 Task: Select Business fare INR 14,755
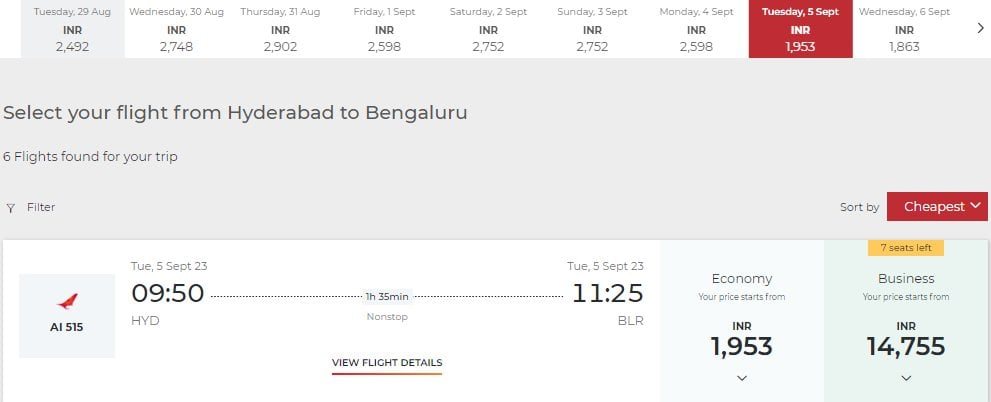pyautogui.click(x=906, y=340)
